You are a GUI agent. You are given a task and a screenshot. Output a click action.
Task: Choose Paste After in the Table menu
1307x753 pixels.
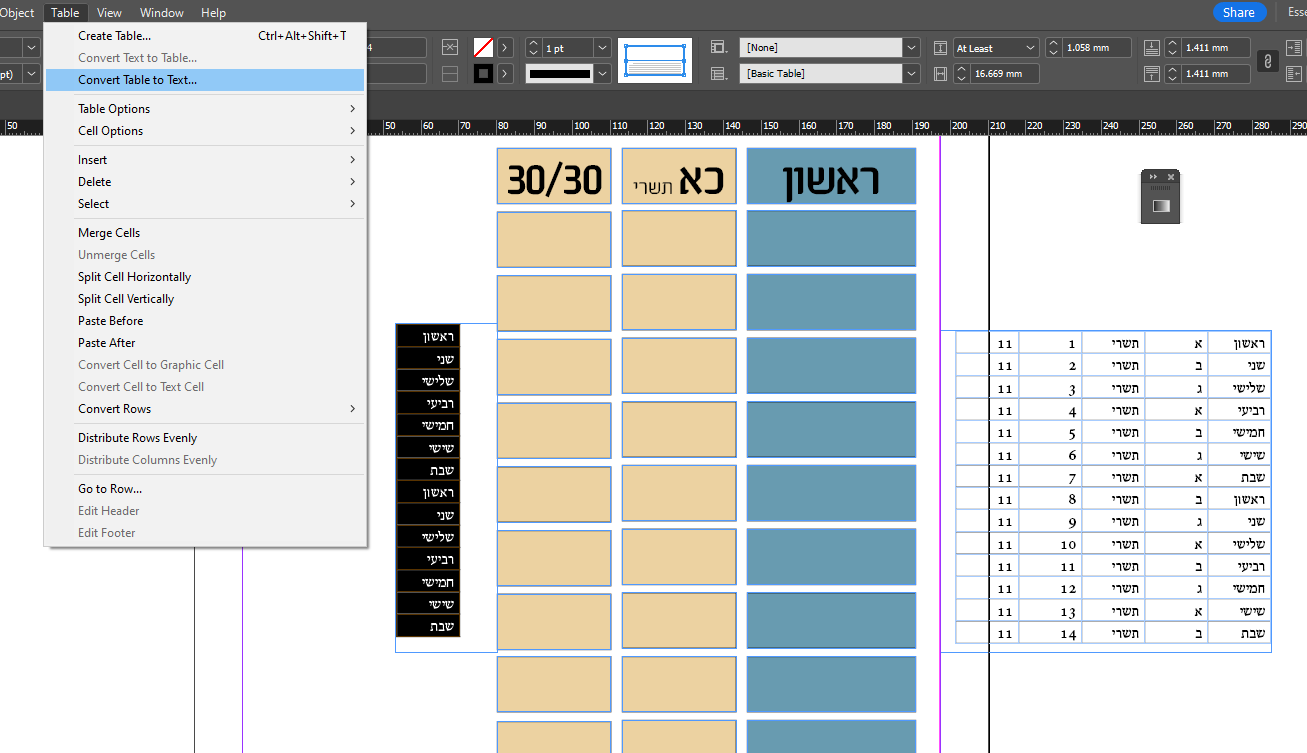click(205, 343)
